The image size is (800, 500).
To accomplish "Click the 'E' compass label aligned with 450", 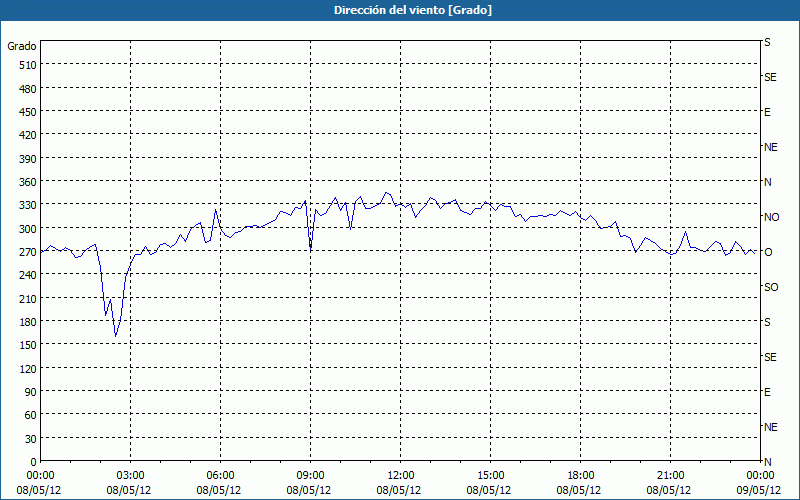I will [767, 112].
